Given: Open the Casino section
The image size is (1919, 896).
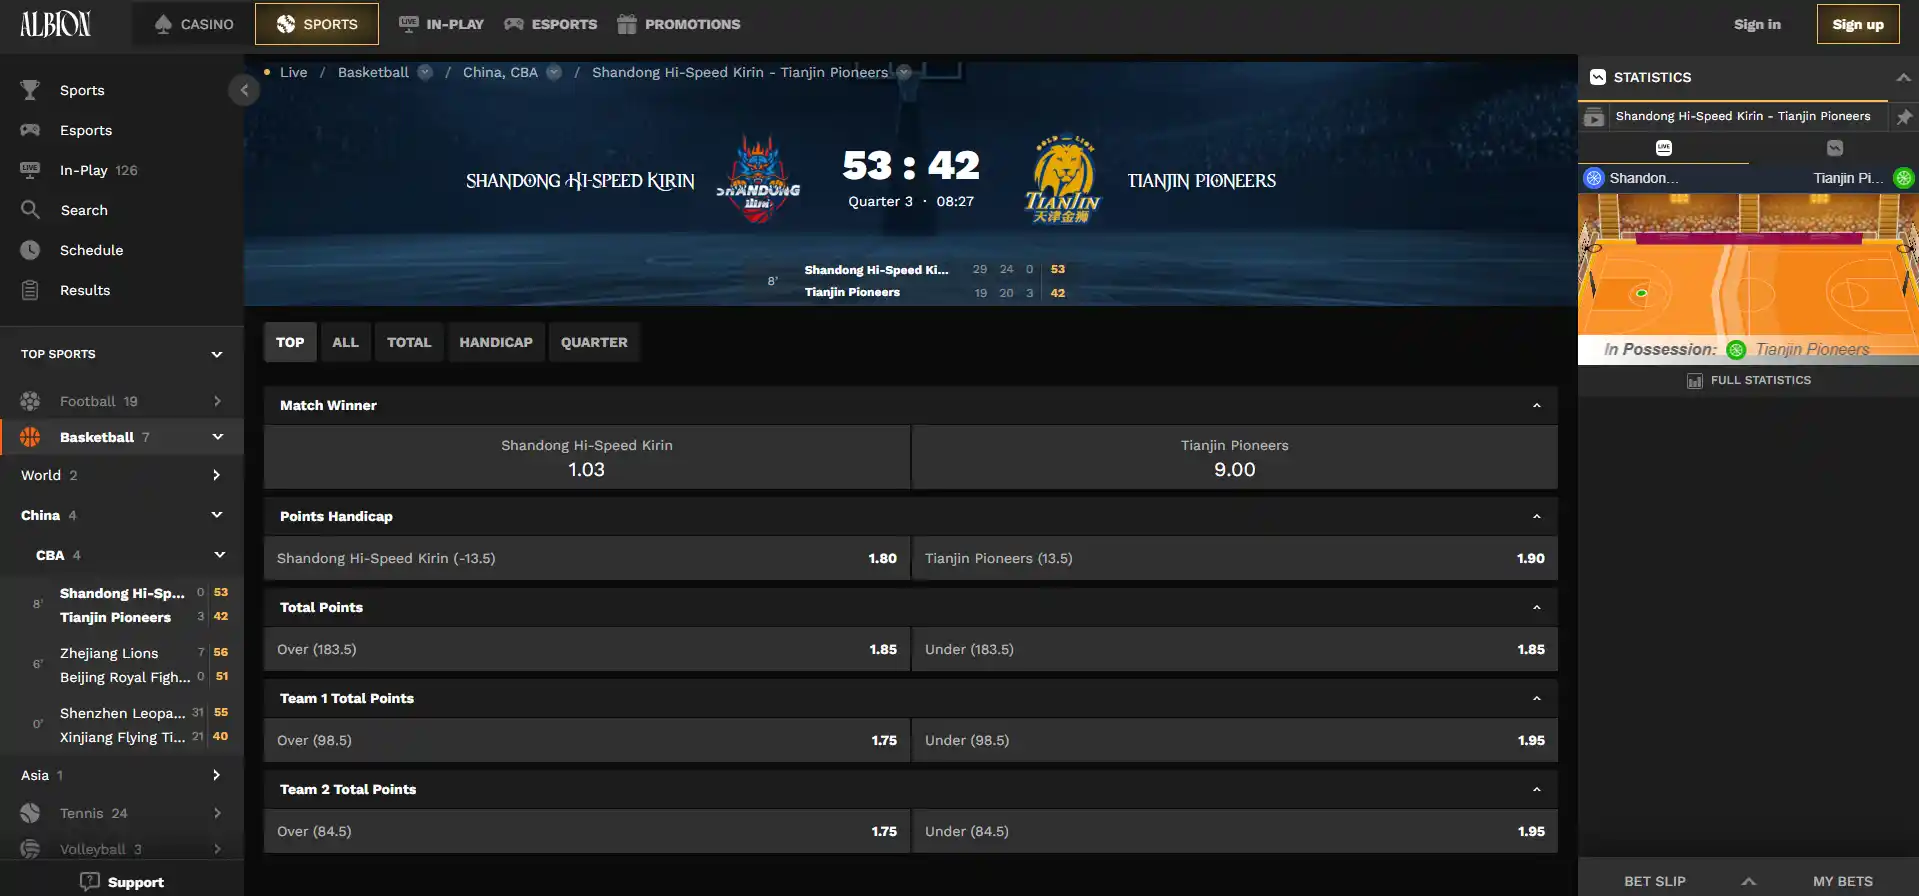Looking at the screenshot, I should [x=194, y=24].
